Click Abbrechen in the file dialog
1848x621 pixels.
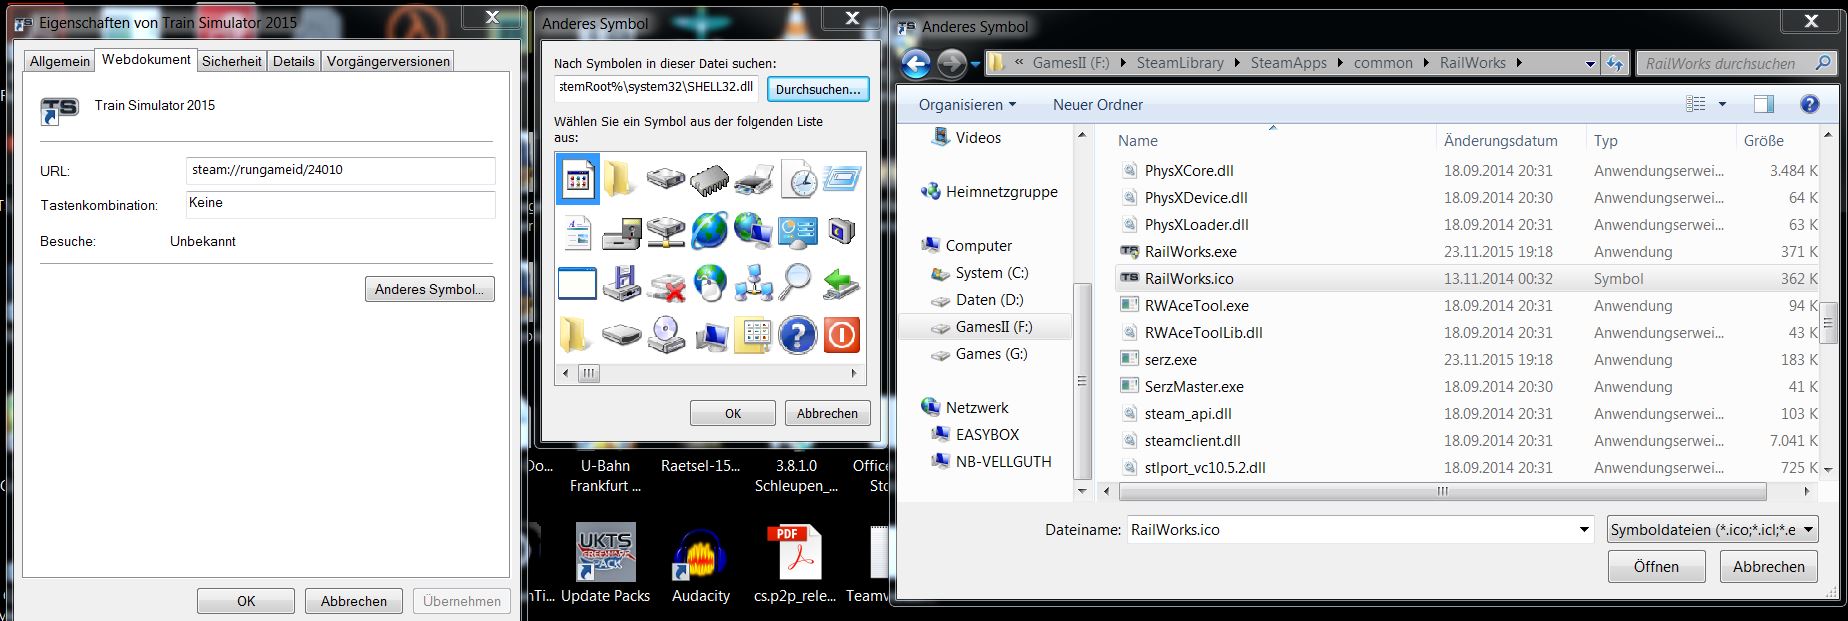[x=1768, y=566]
